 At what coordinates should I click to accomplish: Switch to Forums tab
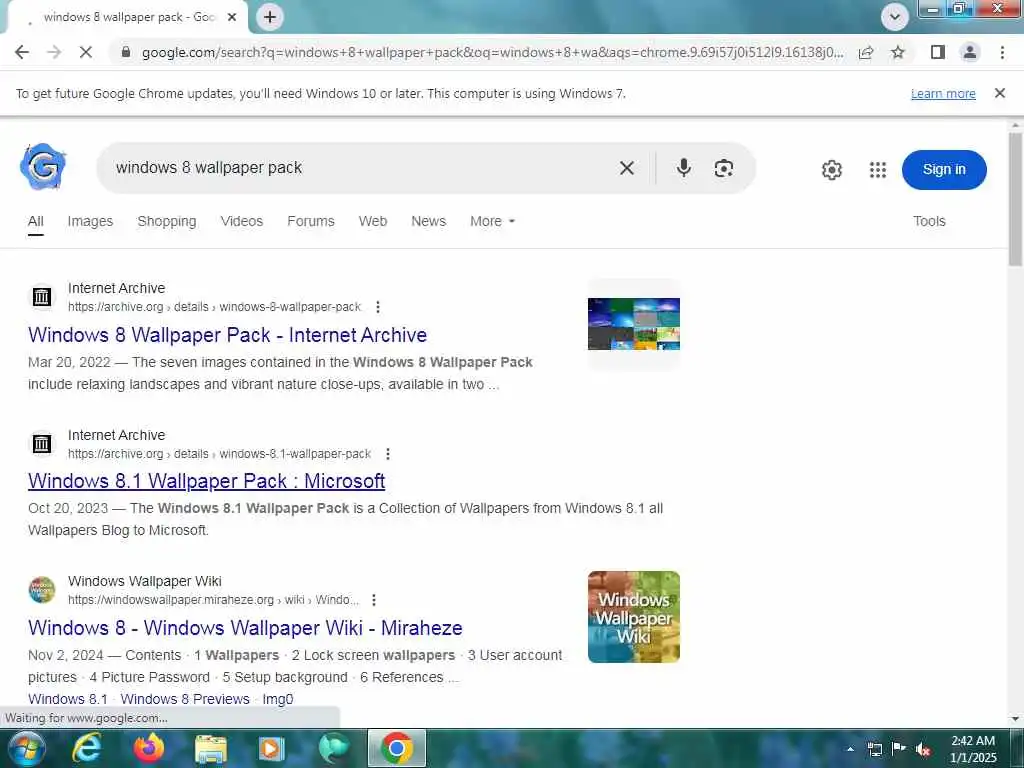coord(311,222)
